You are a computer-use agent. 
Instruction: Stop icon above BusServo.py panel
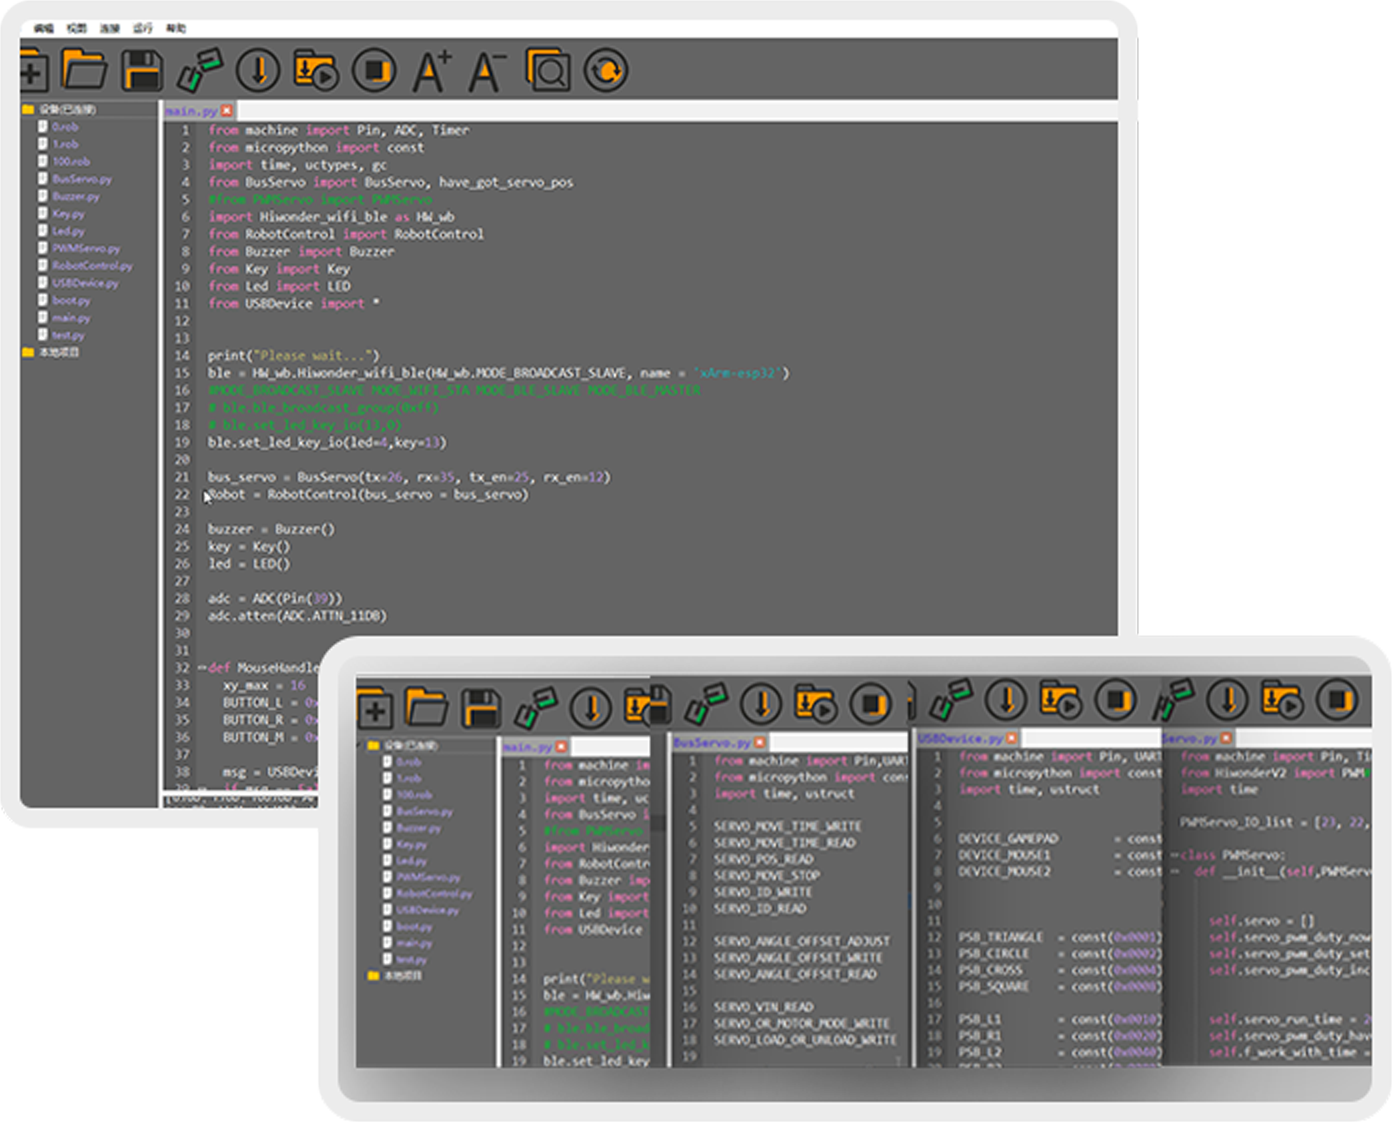tap(872, 704)
